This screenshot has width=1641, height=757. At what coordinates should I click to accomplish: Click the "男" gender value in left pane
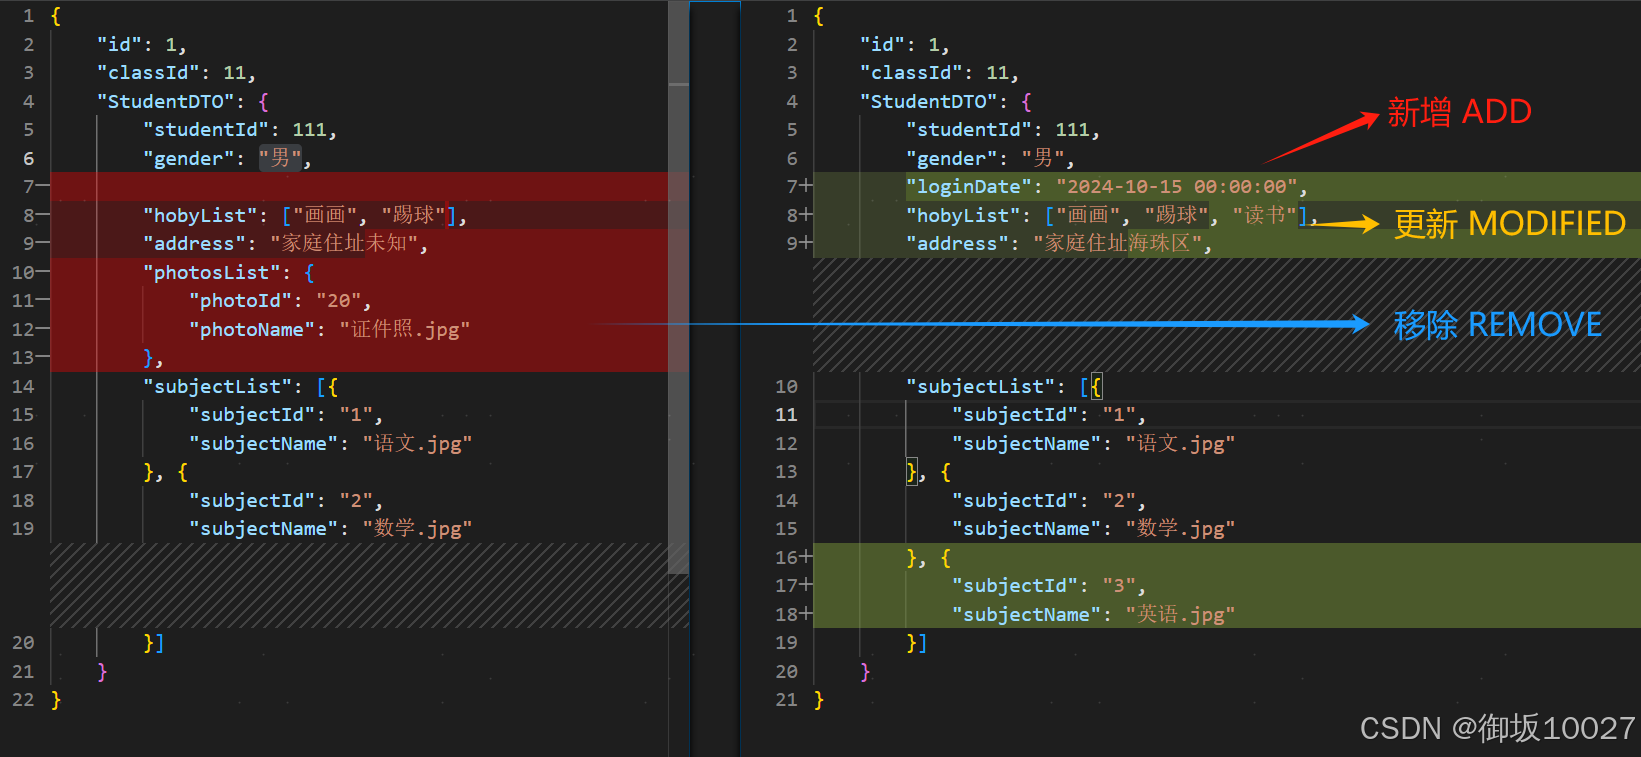coord(280,158)
